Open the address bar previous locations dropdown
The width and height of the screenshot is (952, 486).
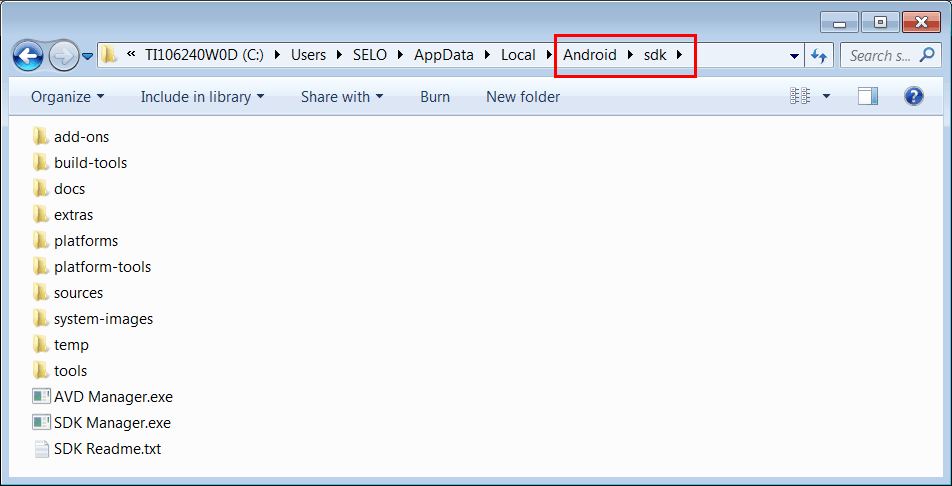pos(794,56)
